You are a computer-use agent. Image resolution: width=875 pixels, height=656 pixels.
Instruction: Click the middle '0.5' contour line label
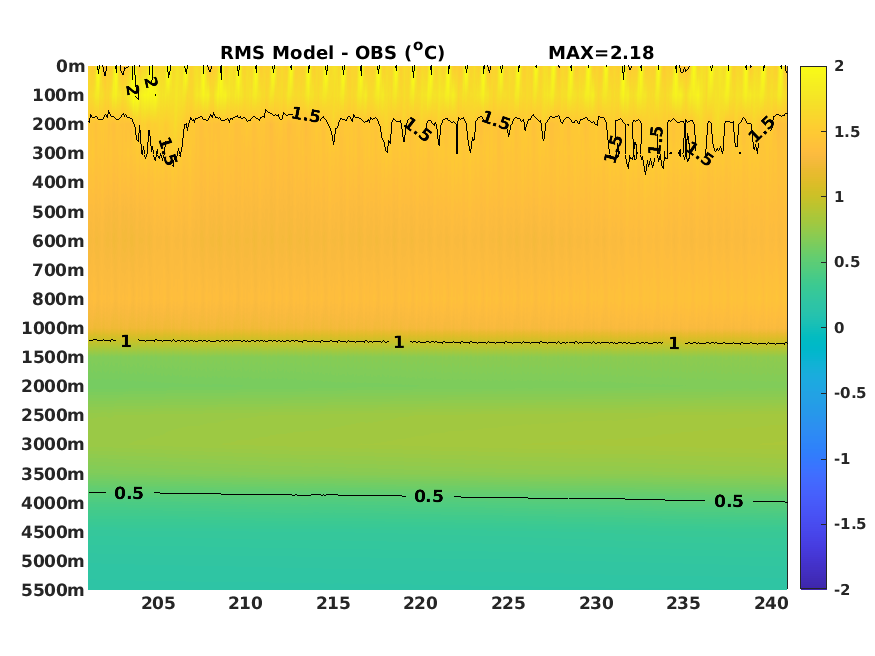[x=429, y=496]
